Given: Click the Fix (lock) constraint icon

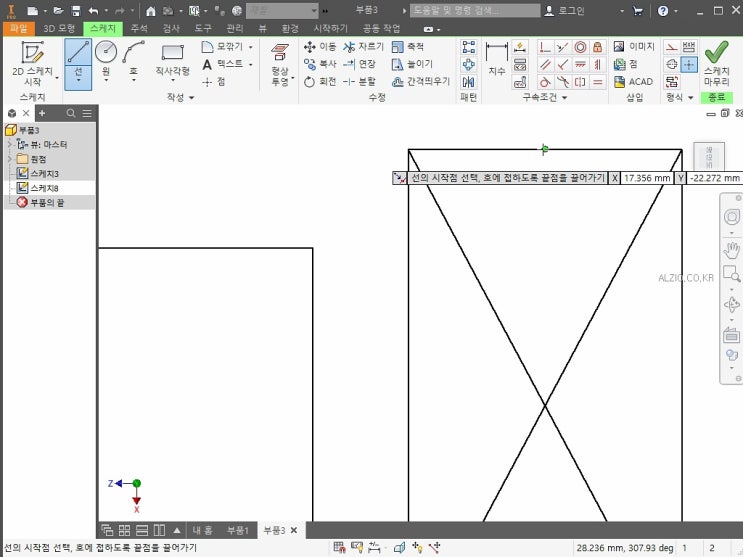Looking at the screenshot, I should [x=598, y=47].
